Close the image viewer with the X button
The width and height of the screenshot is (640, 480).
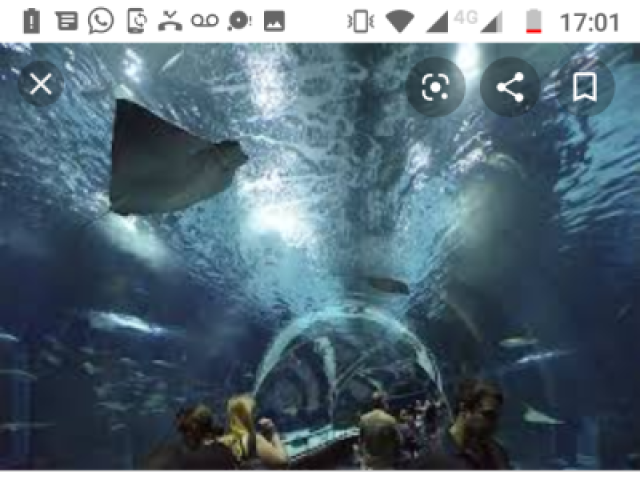point(41,85)
